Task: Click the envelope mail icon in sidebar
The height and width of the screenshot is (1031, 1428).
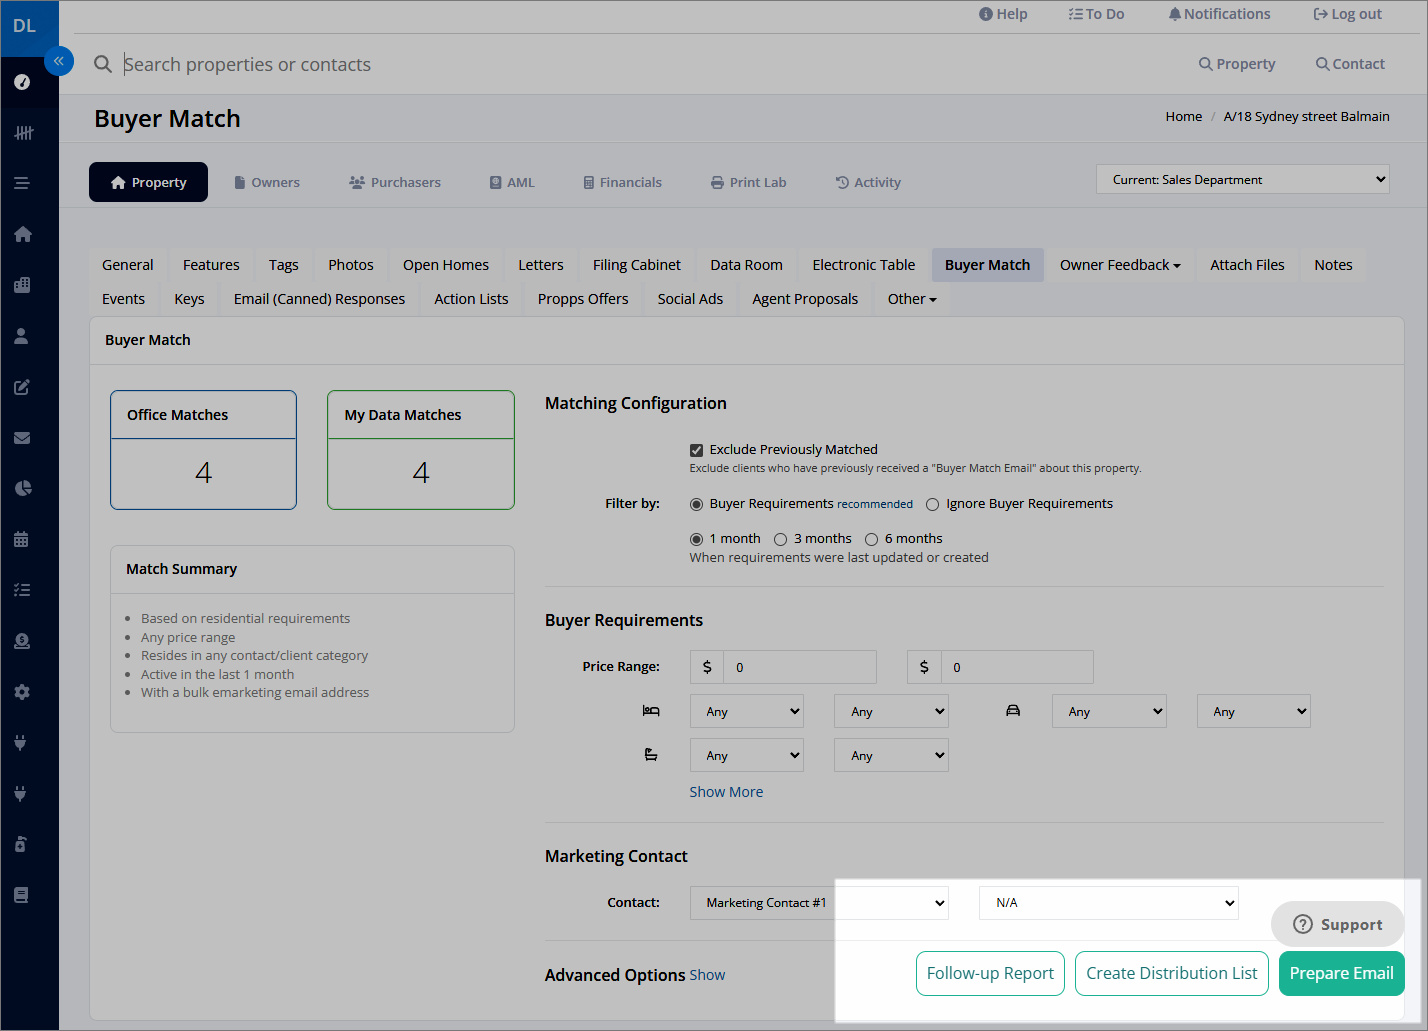Action: tap(22, 438)
